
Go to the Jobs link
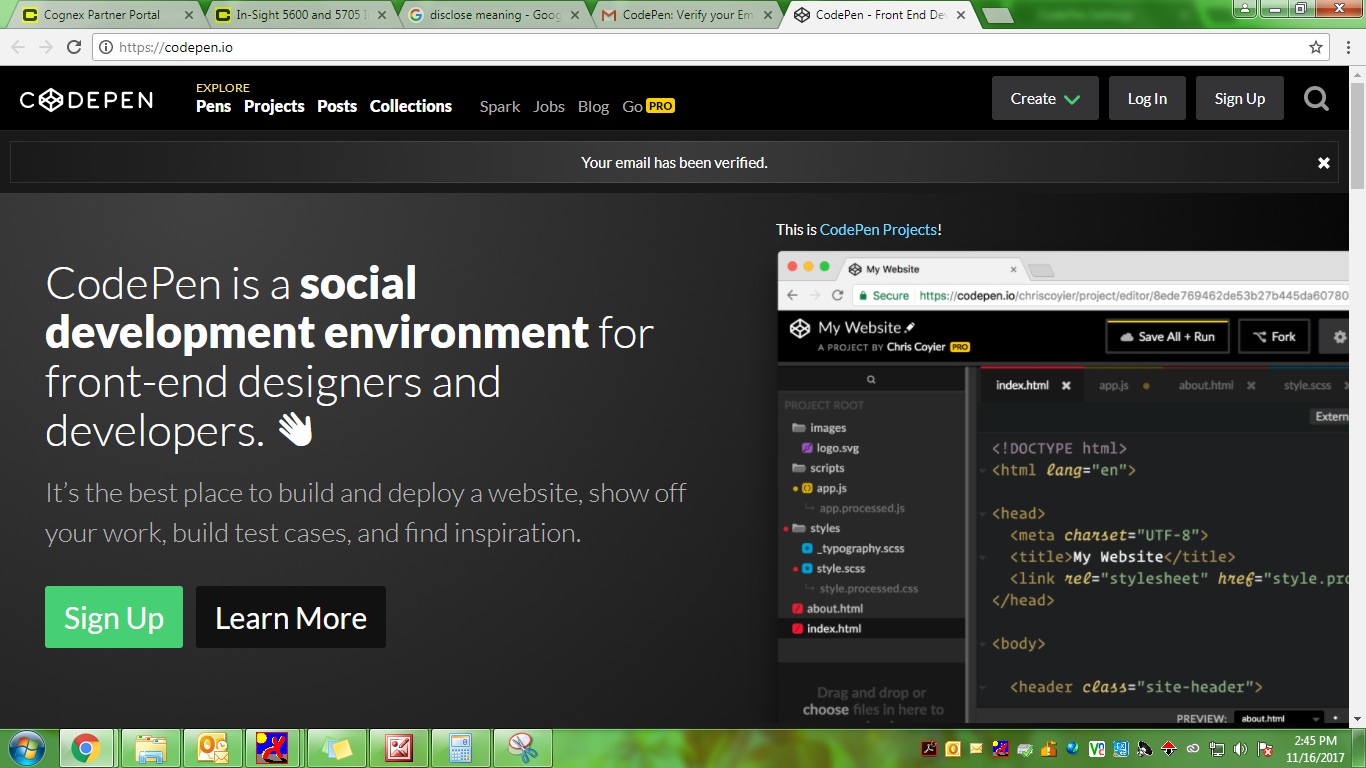pos(549,106)
